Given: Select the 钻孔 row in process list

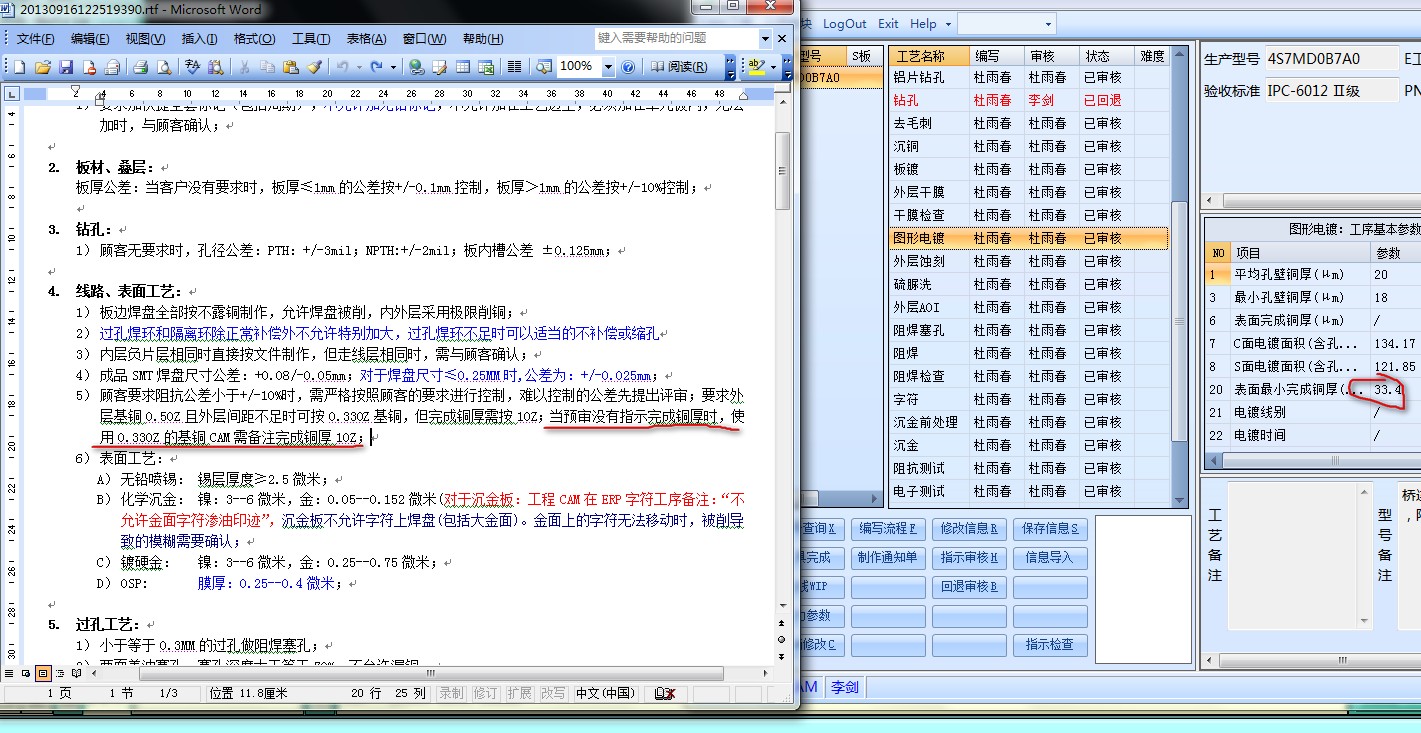Looking at the screenshot, I should [x=1030, y=100].
